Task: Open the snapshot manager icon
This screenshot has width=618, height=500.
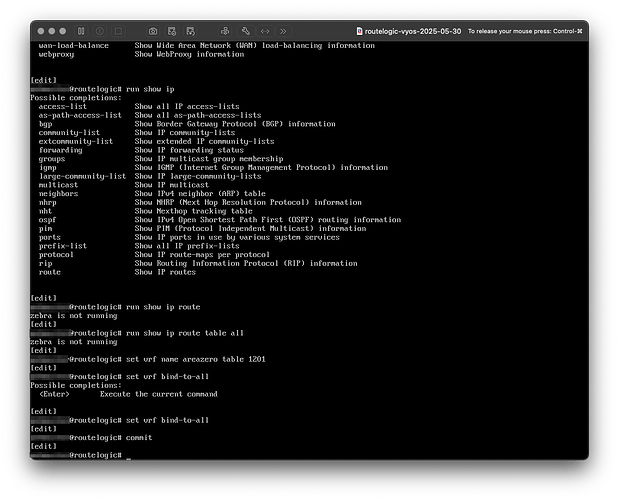Action: point(172,31)
